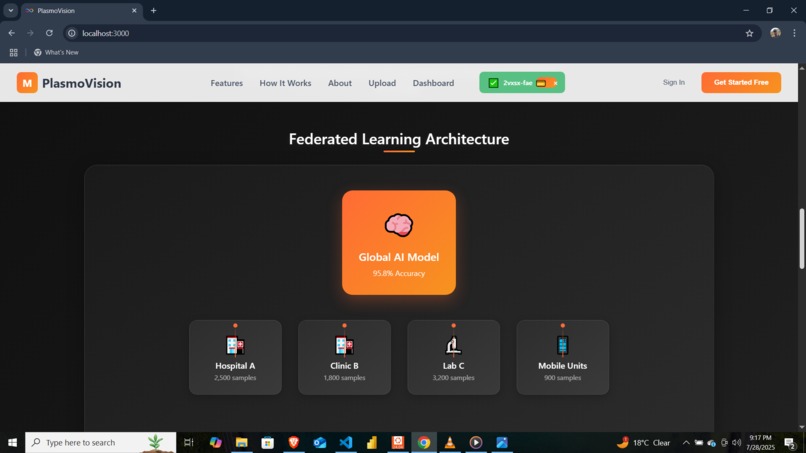Select the Mobile Units node card
806x453 pixels.
562,357
